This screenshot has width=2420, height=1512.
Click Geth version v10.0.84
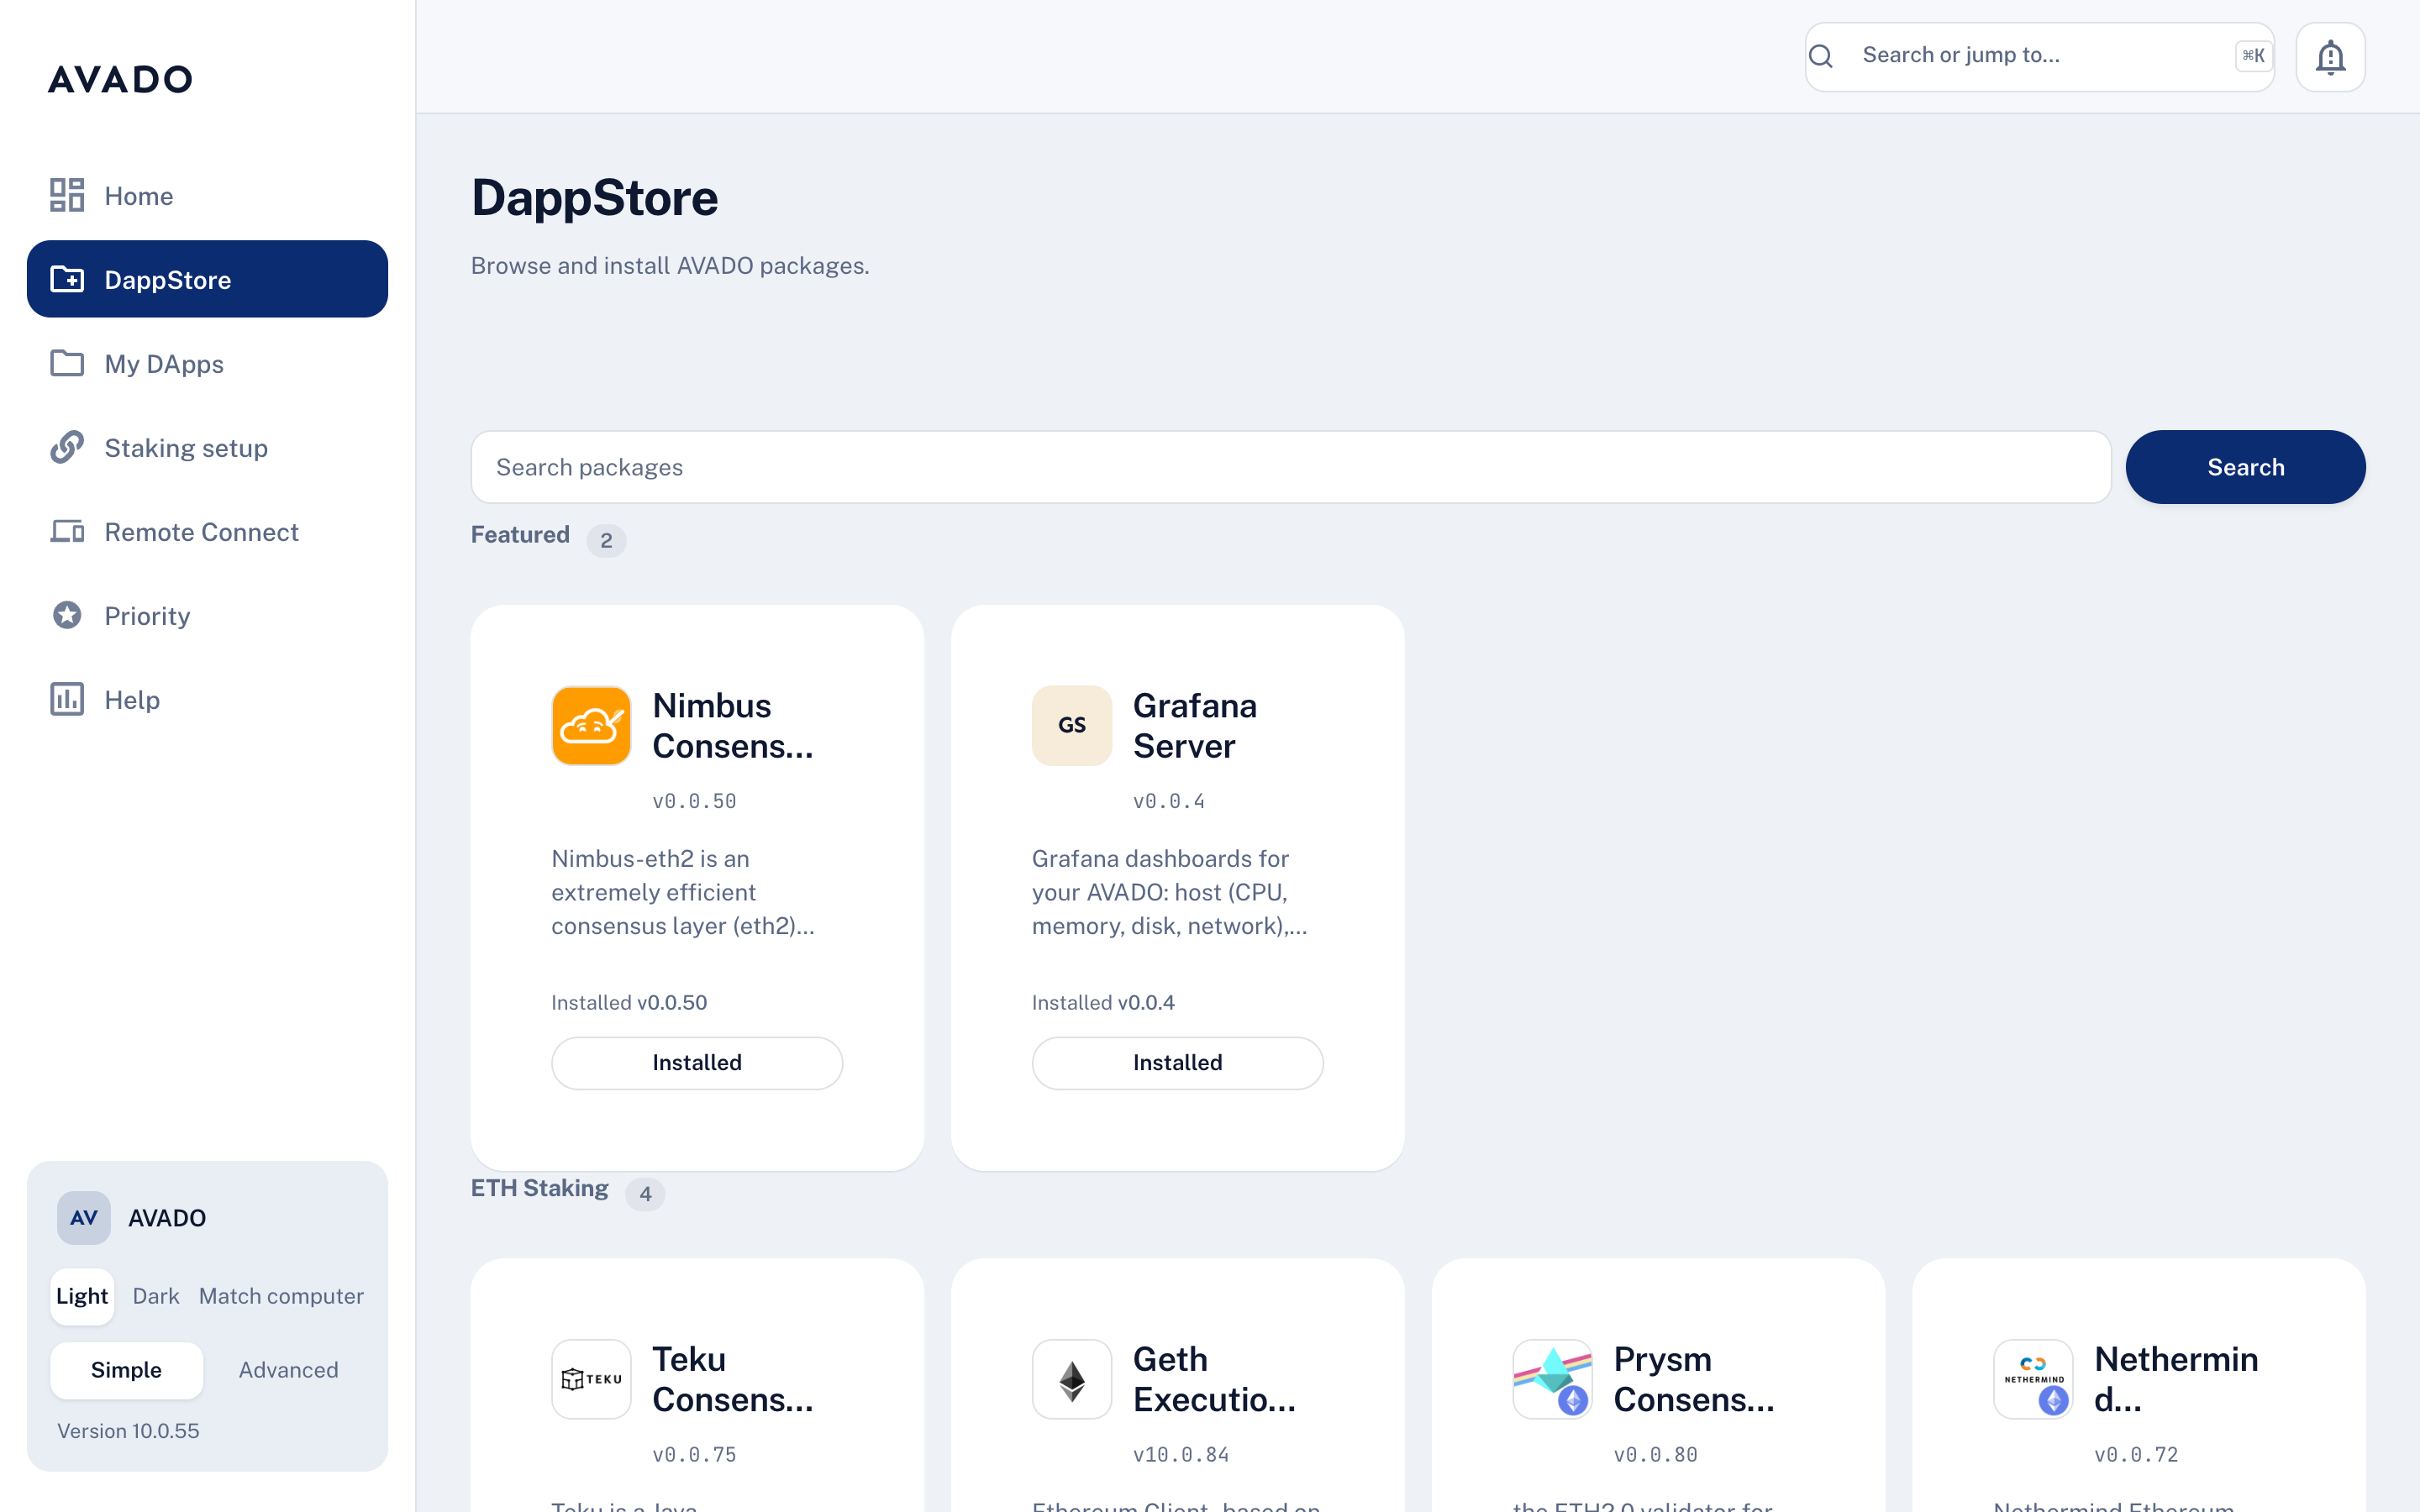(1181, 1455)
